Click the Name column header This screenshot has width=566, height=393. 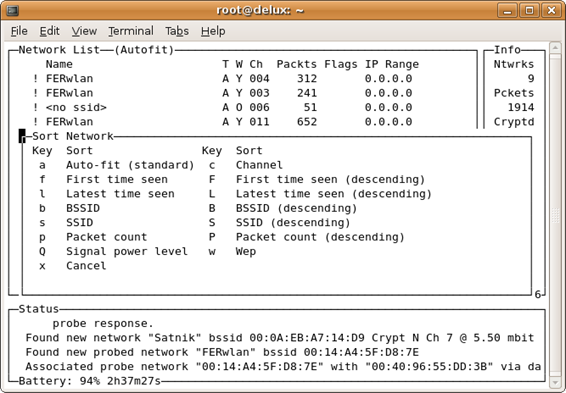(x=59, y=64)
